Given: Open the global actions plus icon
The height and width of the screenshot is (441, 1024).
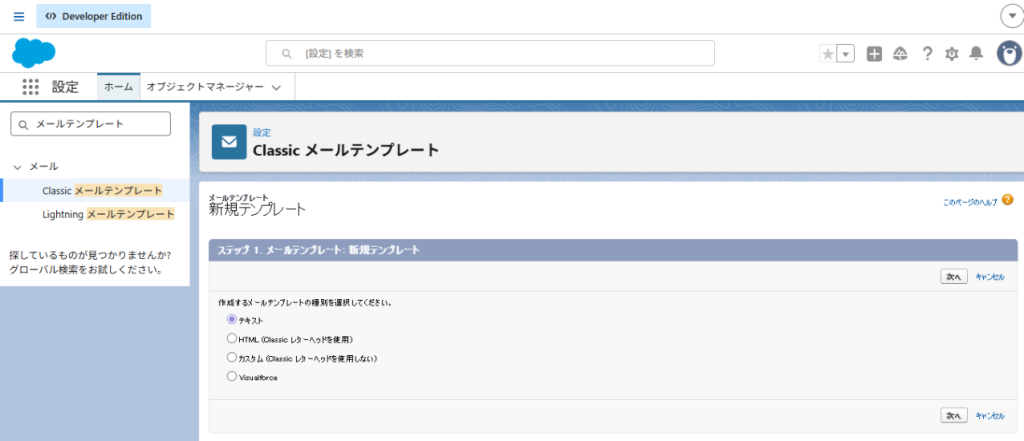Looking at the screenshot, I should click(x=874, y=54).
